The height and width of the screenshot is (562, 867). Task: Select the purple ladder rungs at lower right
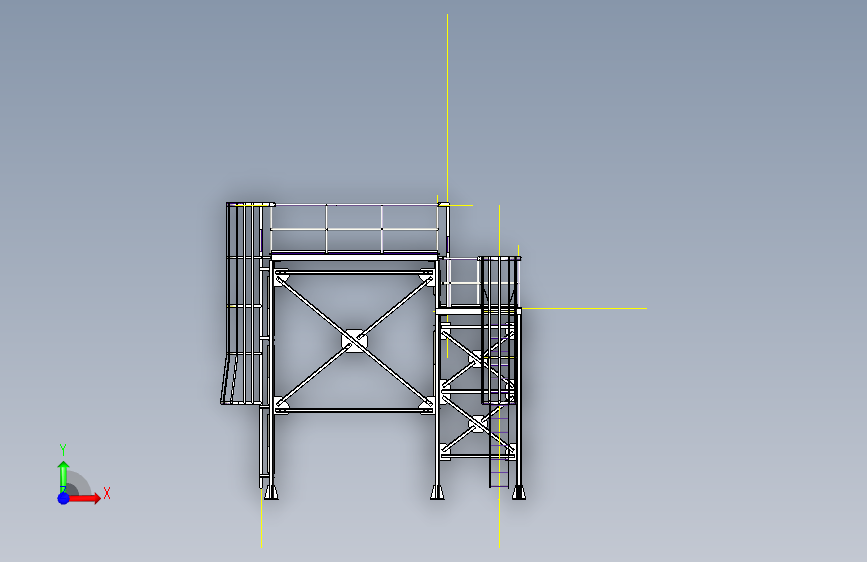click(499, 447)
